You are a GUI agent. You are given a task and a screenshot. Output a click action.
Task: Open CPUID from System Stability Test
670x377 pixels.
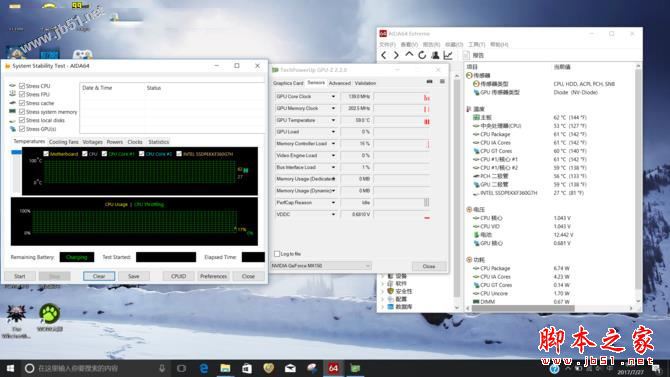click(x=179, y=277)
